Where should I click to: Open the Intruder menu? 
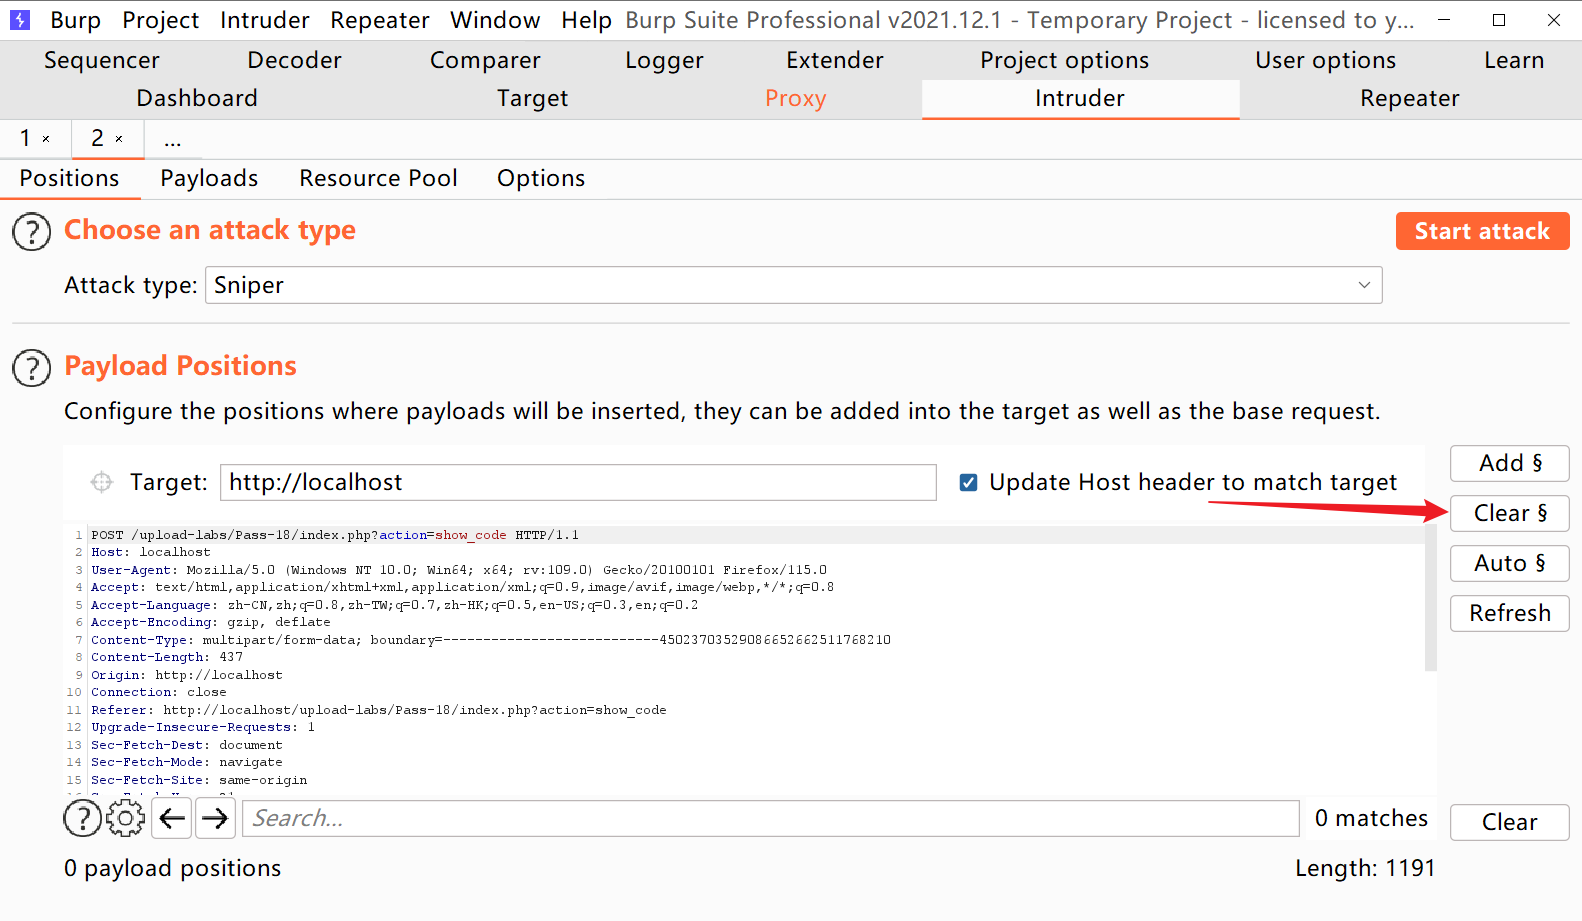[265, 20]
